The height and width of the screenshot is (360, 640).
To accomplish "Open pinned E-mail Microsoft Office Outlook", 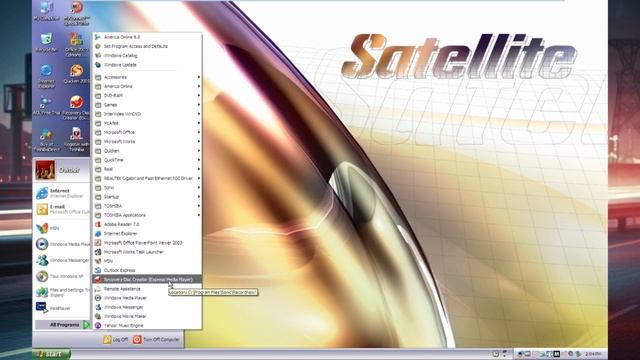I will pyautogui.click(x=62, y=209).
